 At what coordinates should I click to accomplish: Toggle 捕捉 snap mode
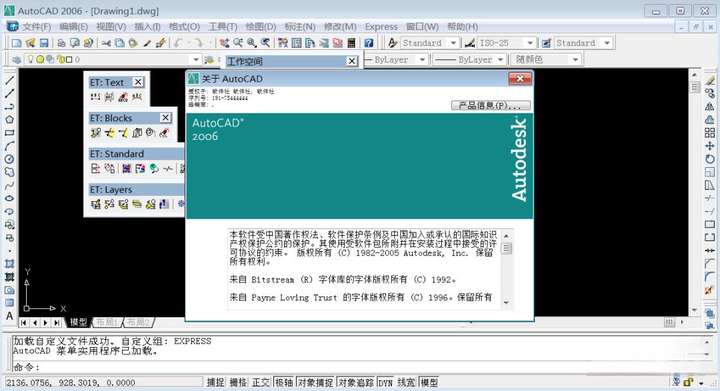215,382
